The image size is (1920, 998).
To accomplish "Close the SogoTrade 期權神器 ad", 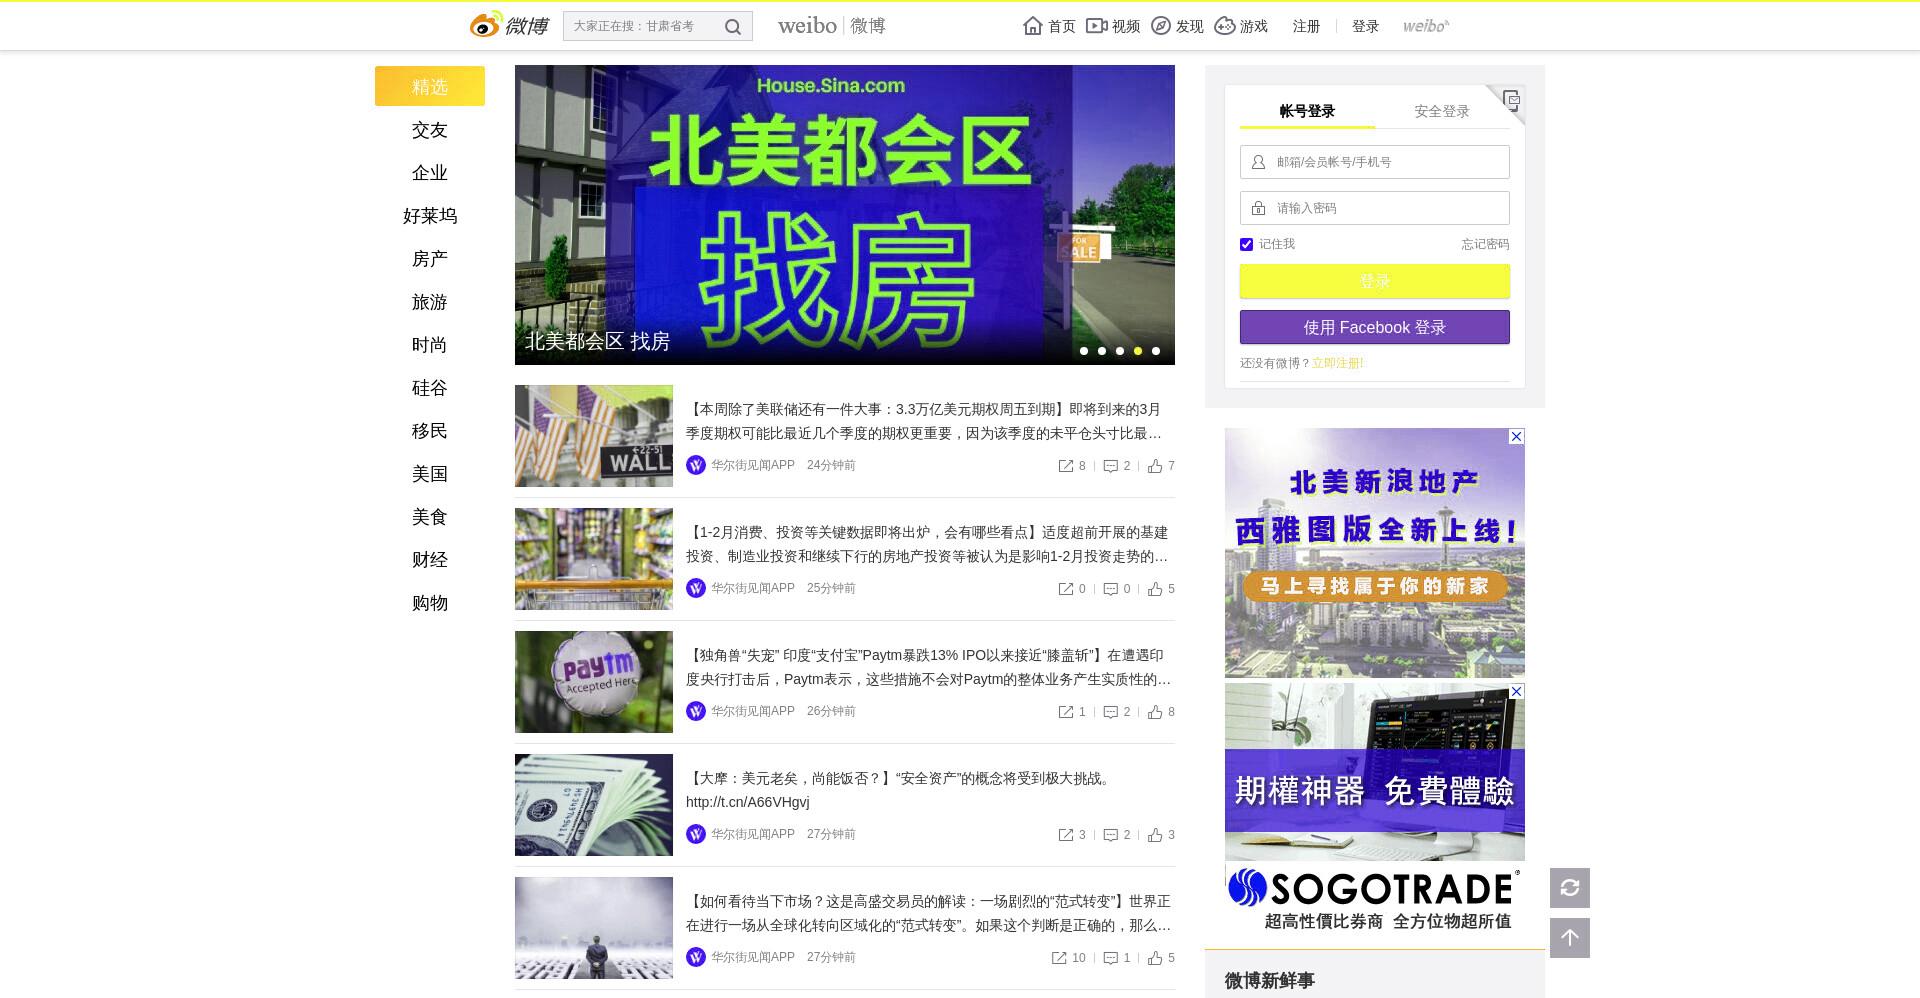I will (x=1517, y=691).
